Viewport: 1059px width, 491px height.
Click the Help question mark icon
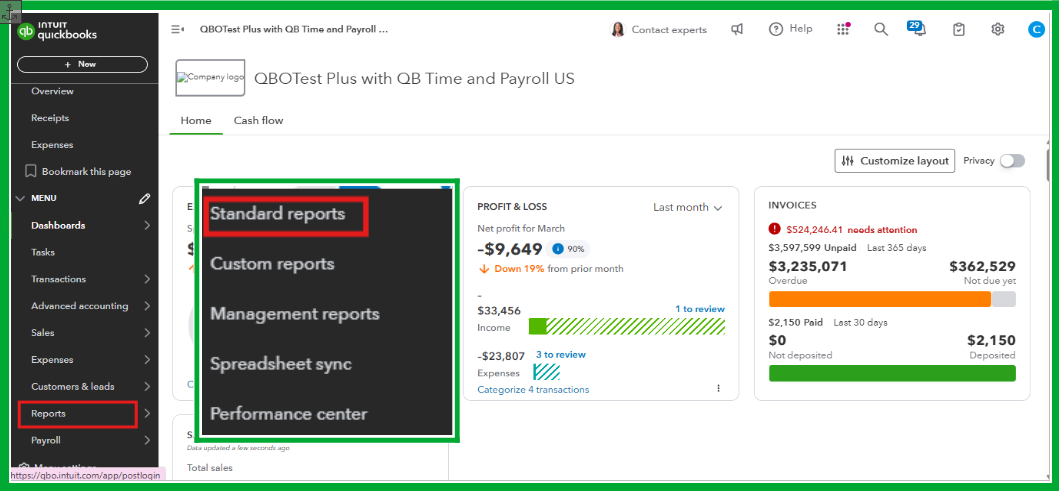[x=776, y=29]
